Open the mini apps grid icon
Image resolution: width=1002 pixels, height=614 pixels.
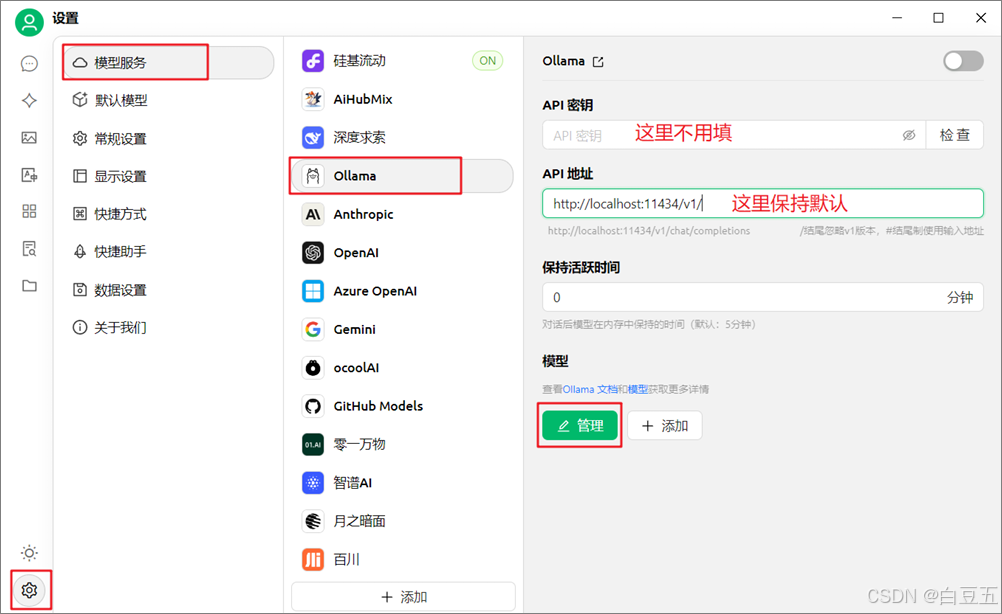tap(29, 211)
